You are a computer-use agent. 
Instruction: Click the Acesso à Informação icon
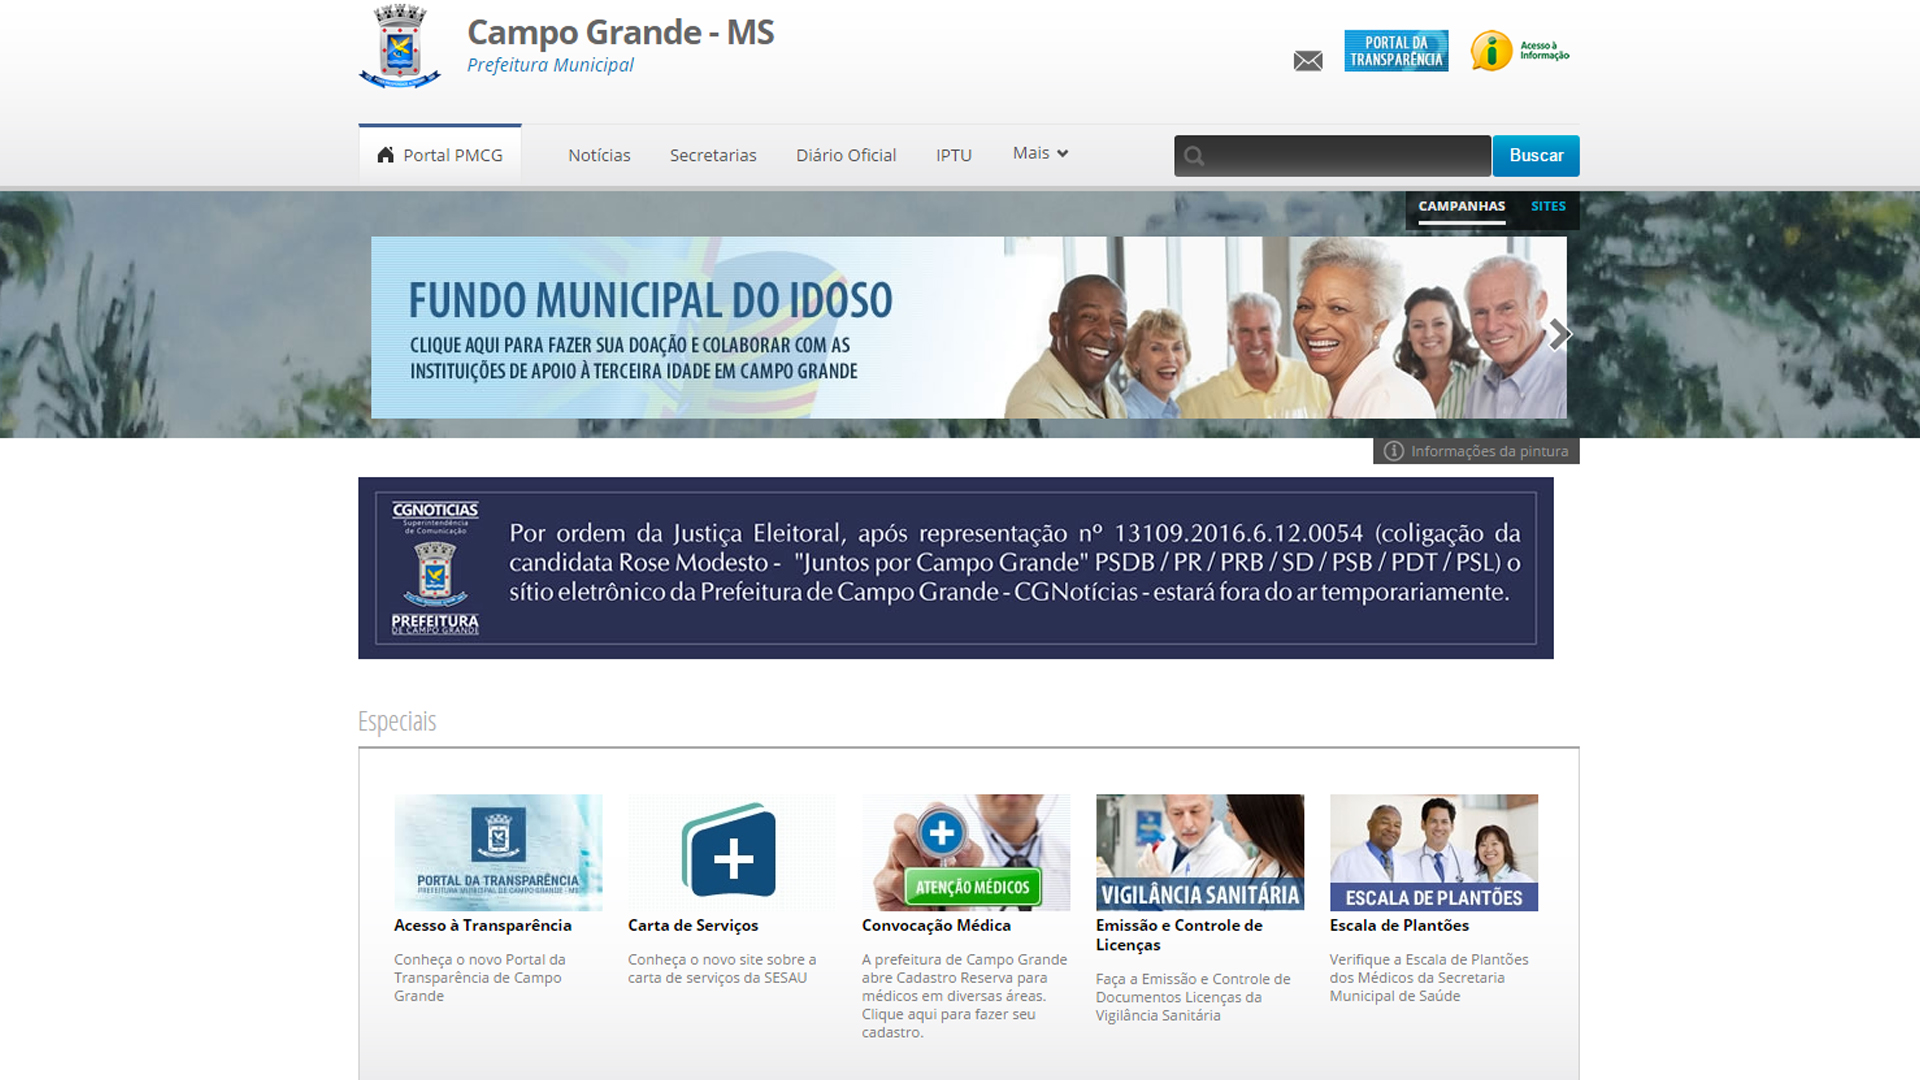pos(1491,51)
